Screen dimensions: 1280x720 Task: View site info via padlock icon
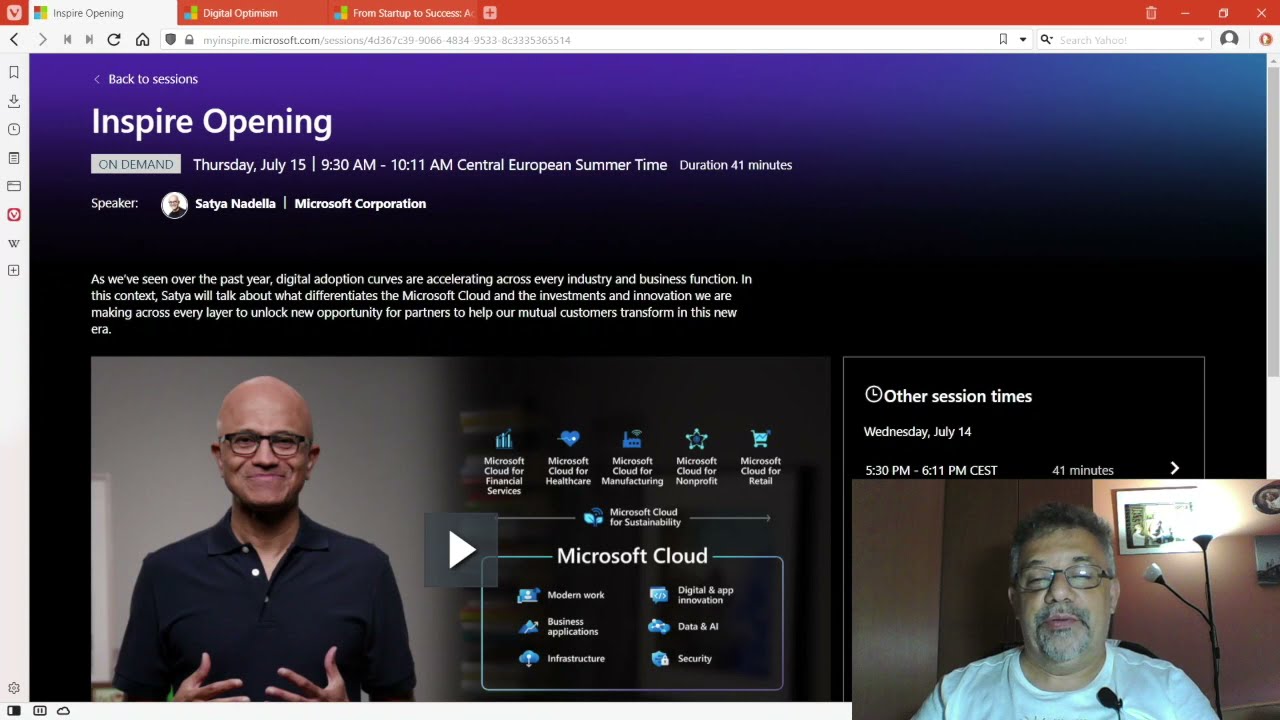(x=189, y=40)
